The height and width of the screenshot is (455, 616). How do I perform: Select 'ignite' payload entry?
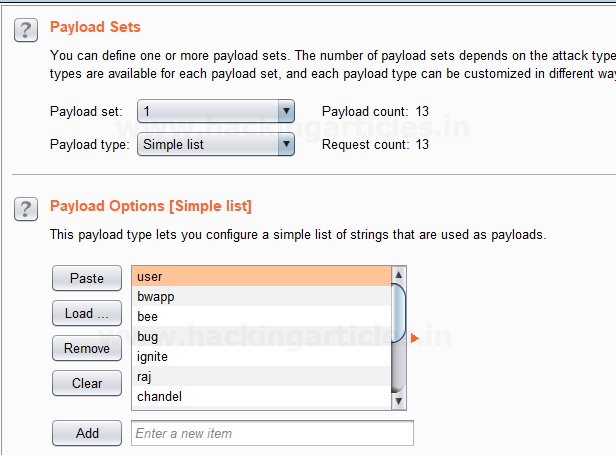tap(260, 357)
